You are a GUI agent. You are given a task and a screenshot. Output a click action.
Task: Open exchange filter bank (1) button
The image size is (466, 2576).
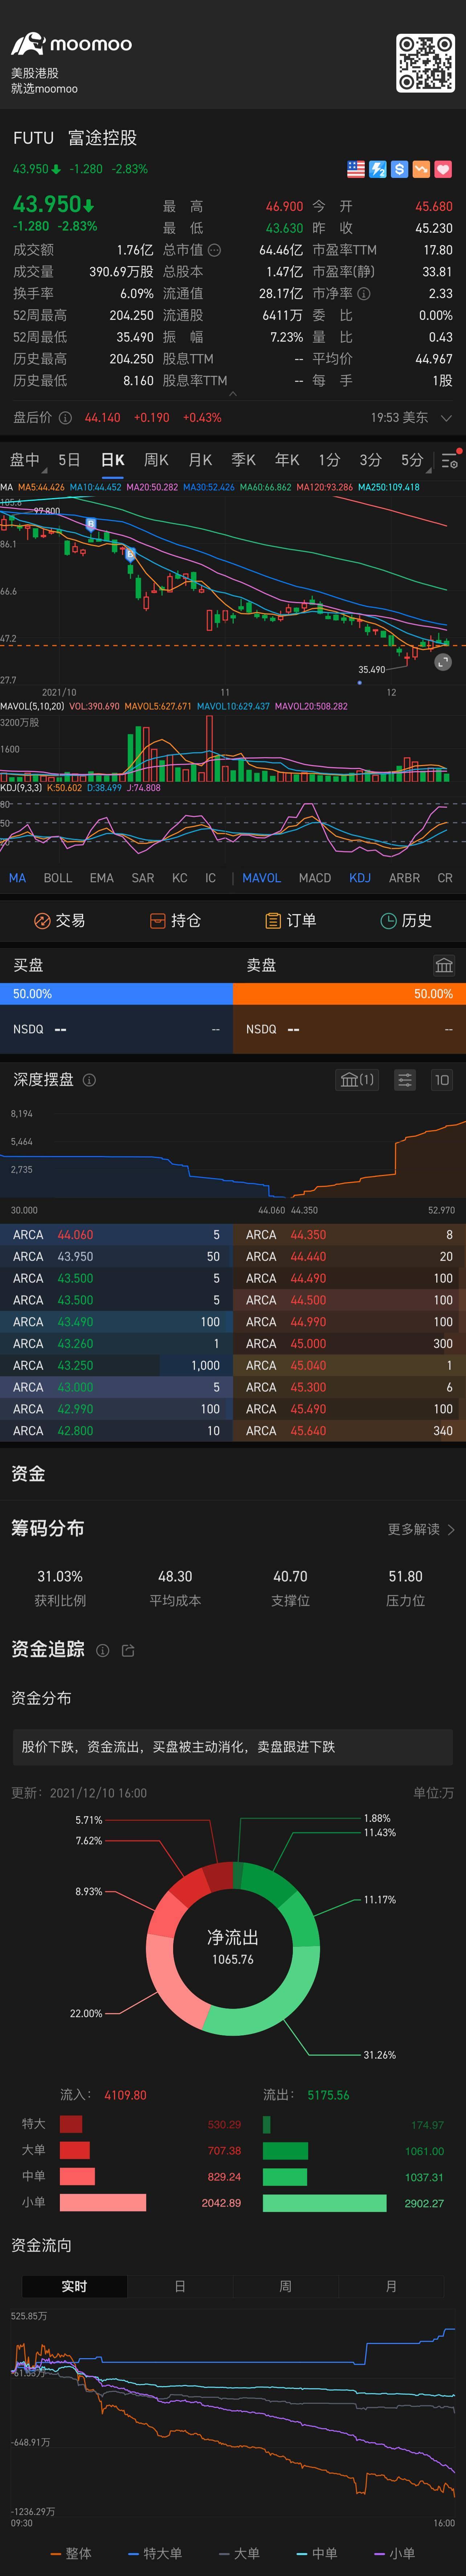point(357,1080)
